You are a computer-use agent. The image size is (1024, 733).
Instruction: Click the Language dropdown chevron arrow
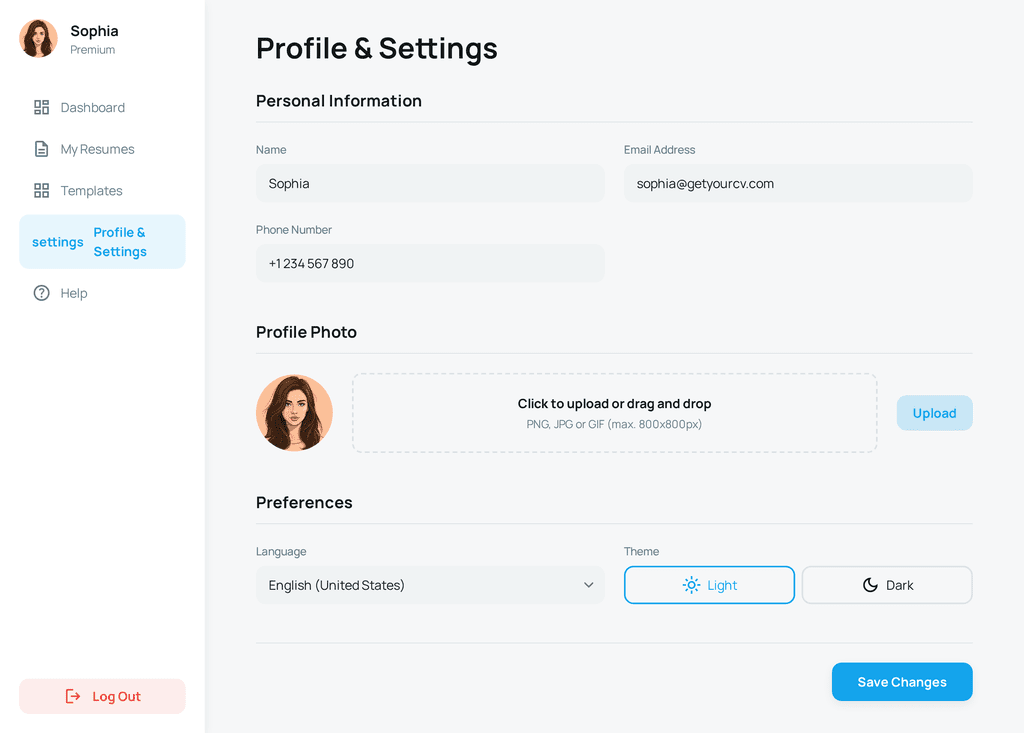point(589,585)
